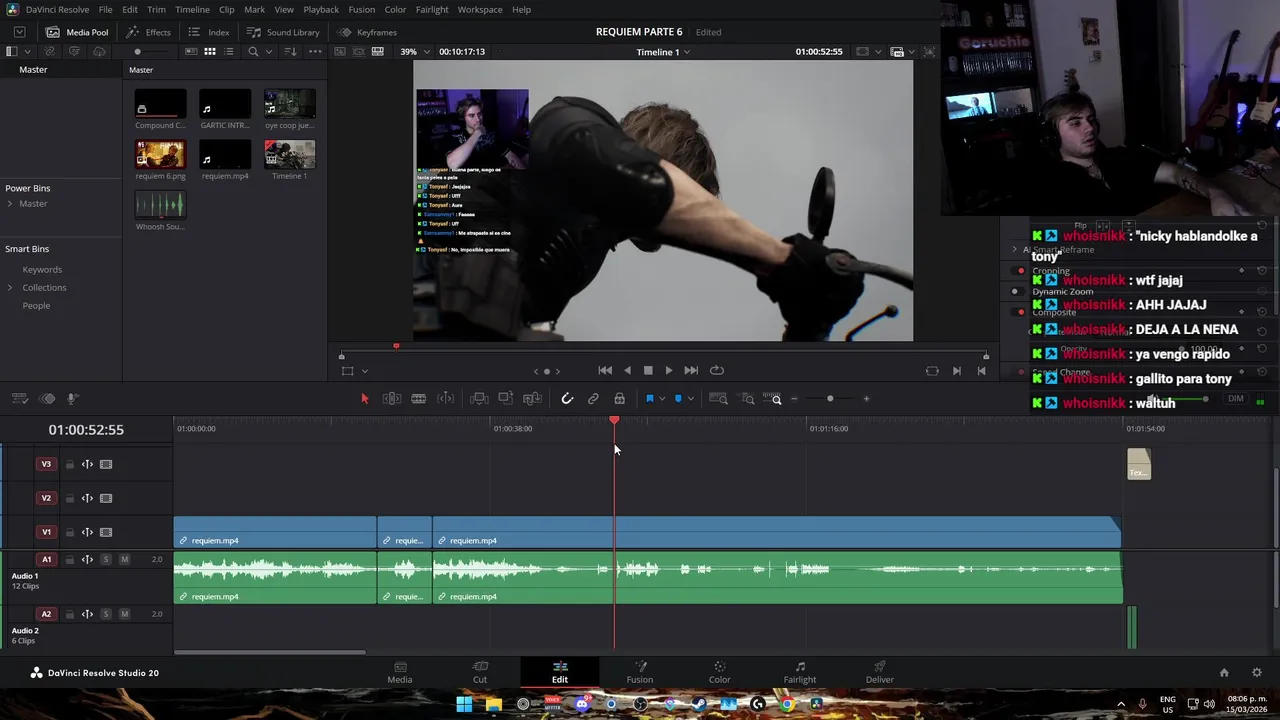This screenshot has width=1280, height=720.
Task: Switch to the Deliver page
Action: [x=880, y=672]
